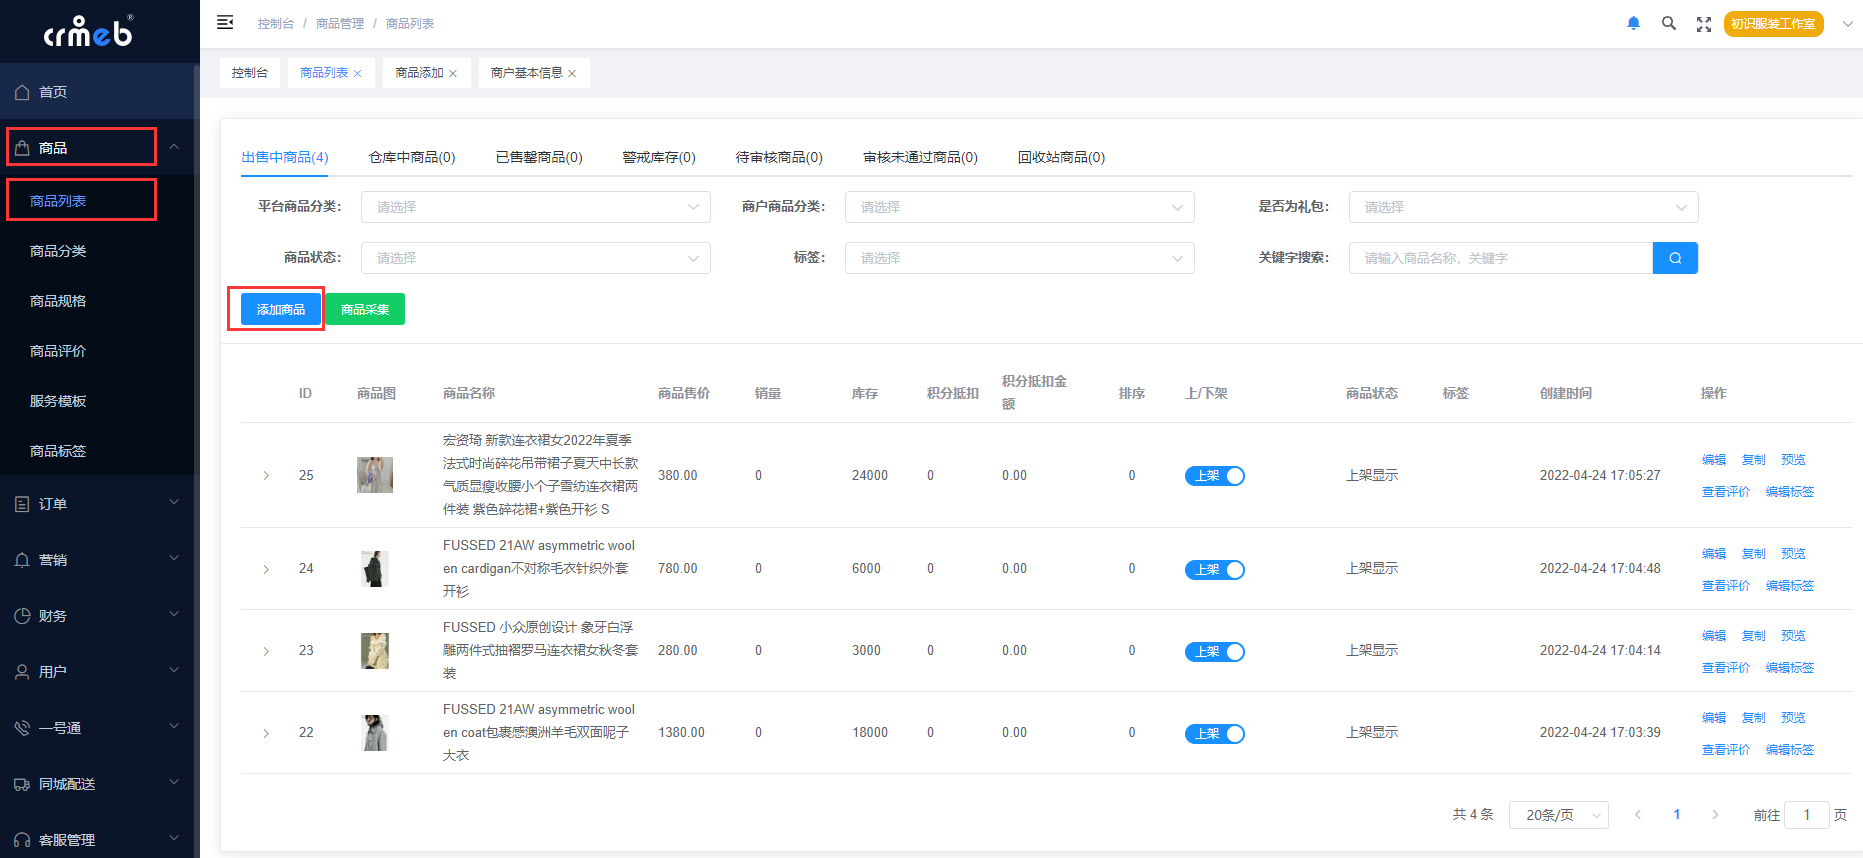Edit product 25 via 编辑 link
Screen dimensions: 1863x858
click(1714, 460)
